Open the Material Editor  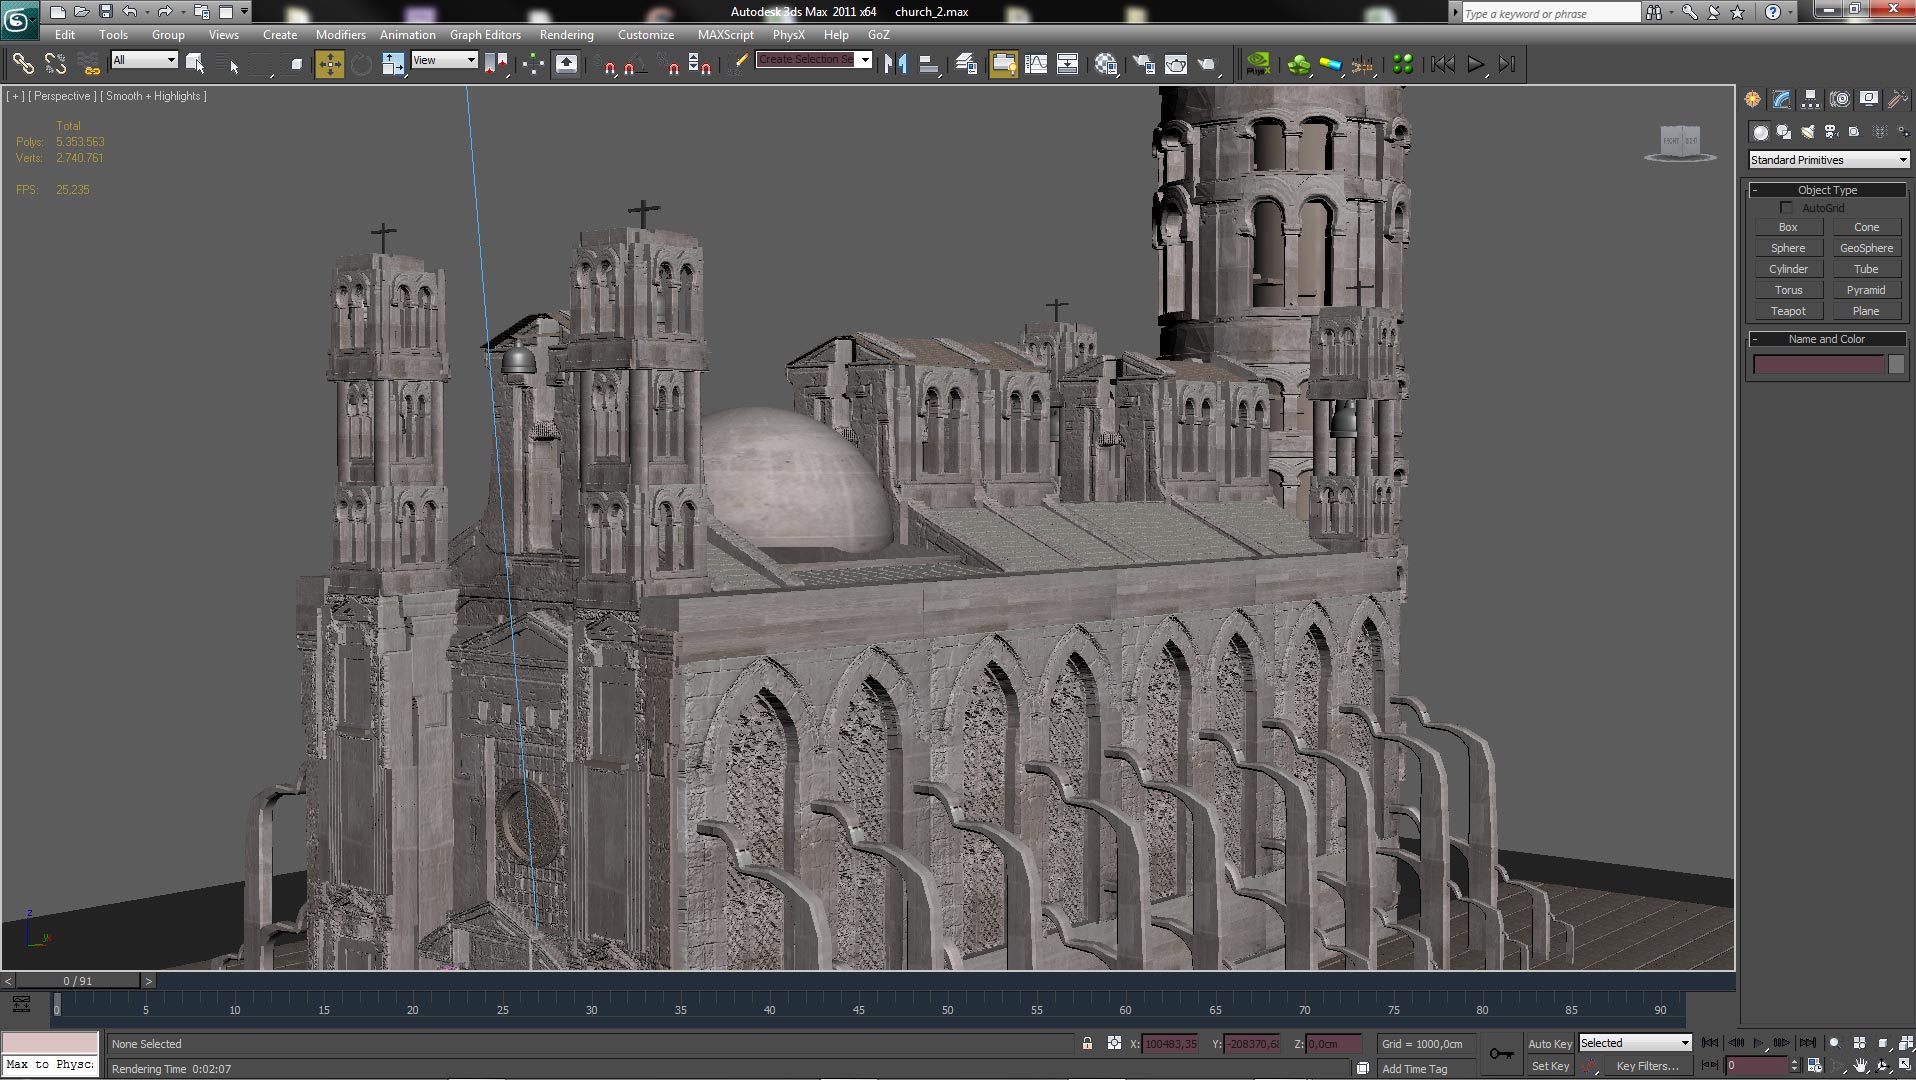coord(1106,64)
